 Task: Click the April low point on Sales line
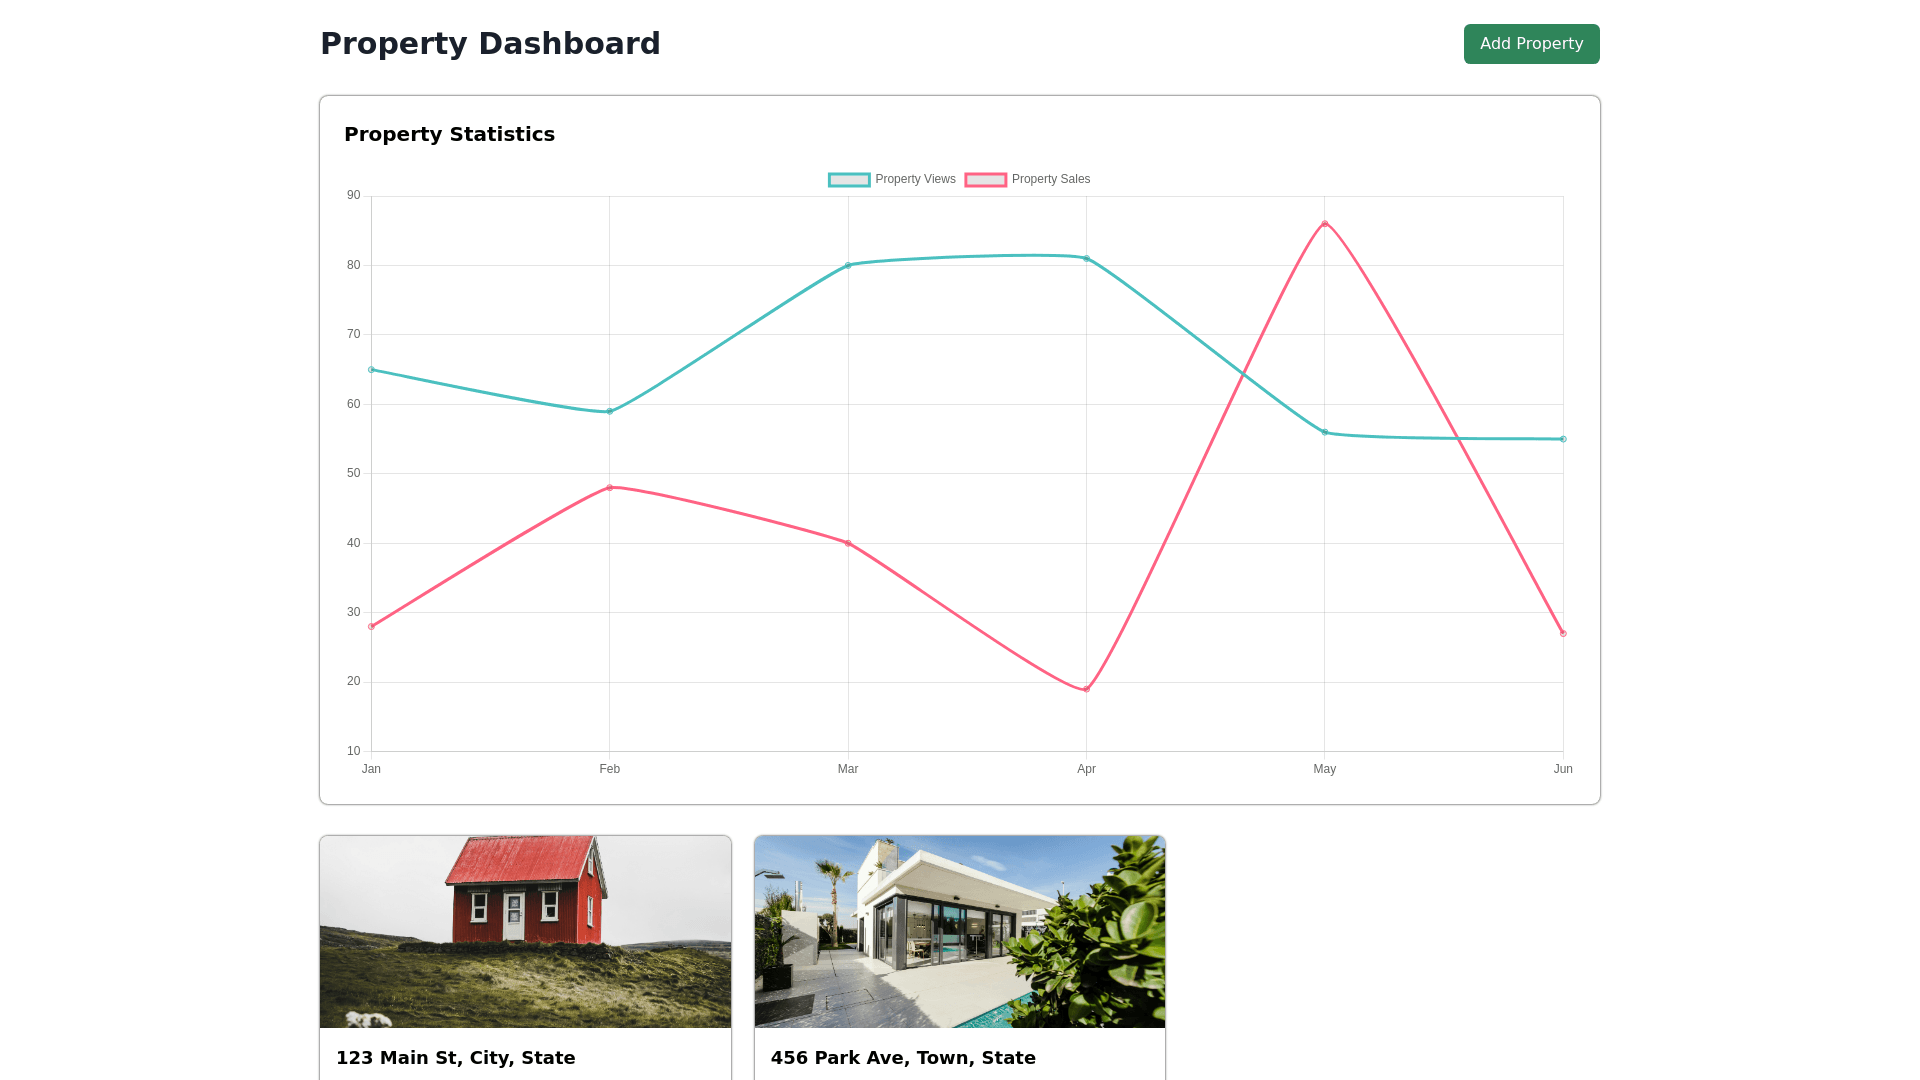coord(1086,689)
